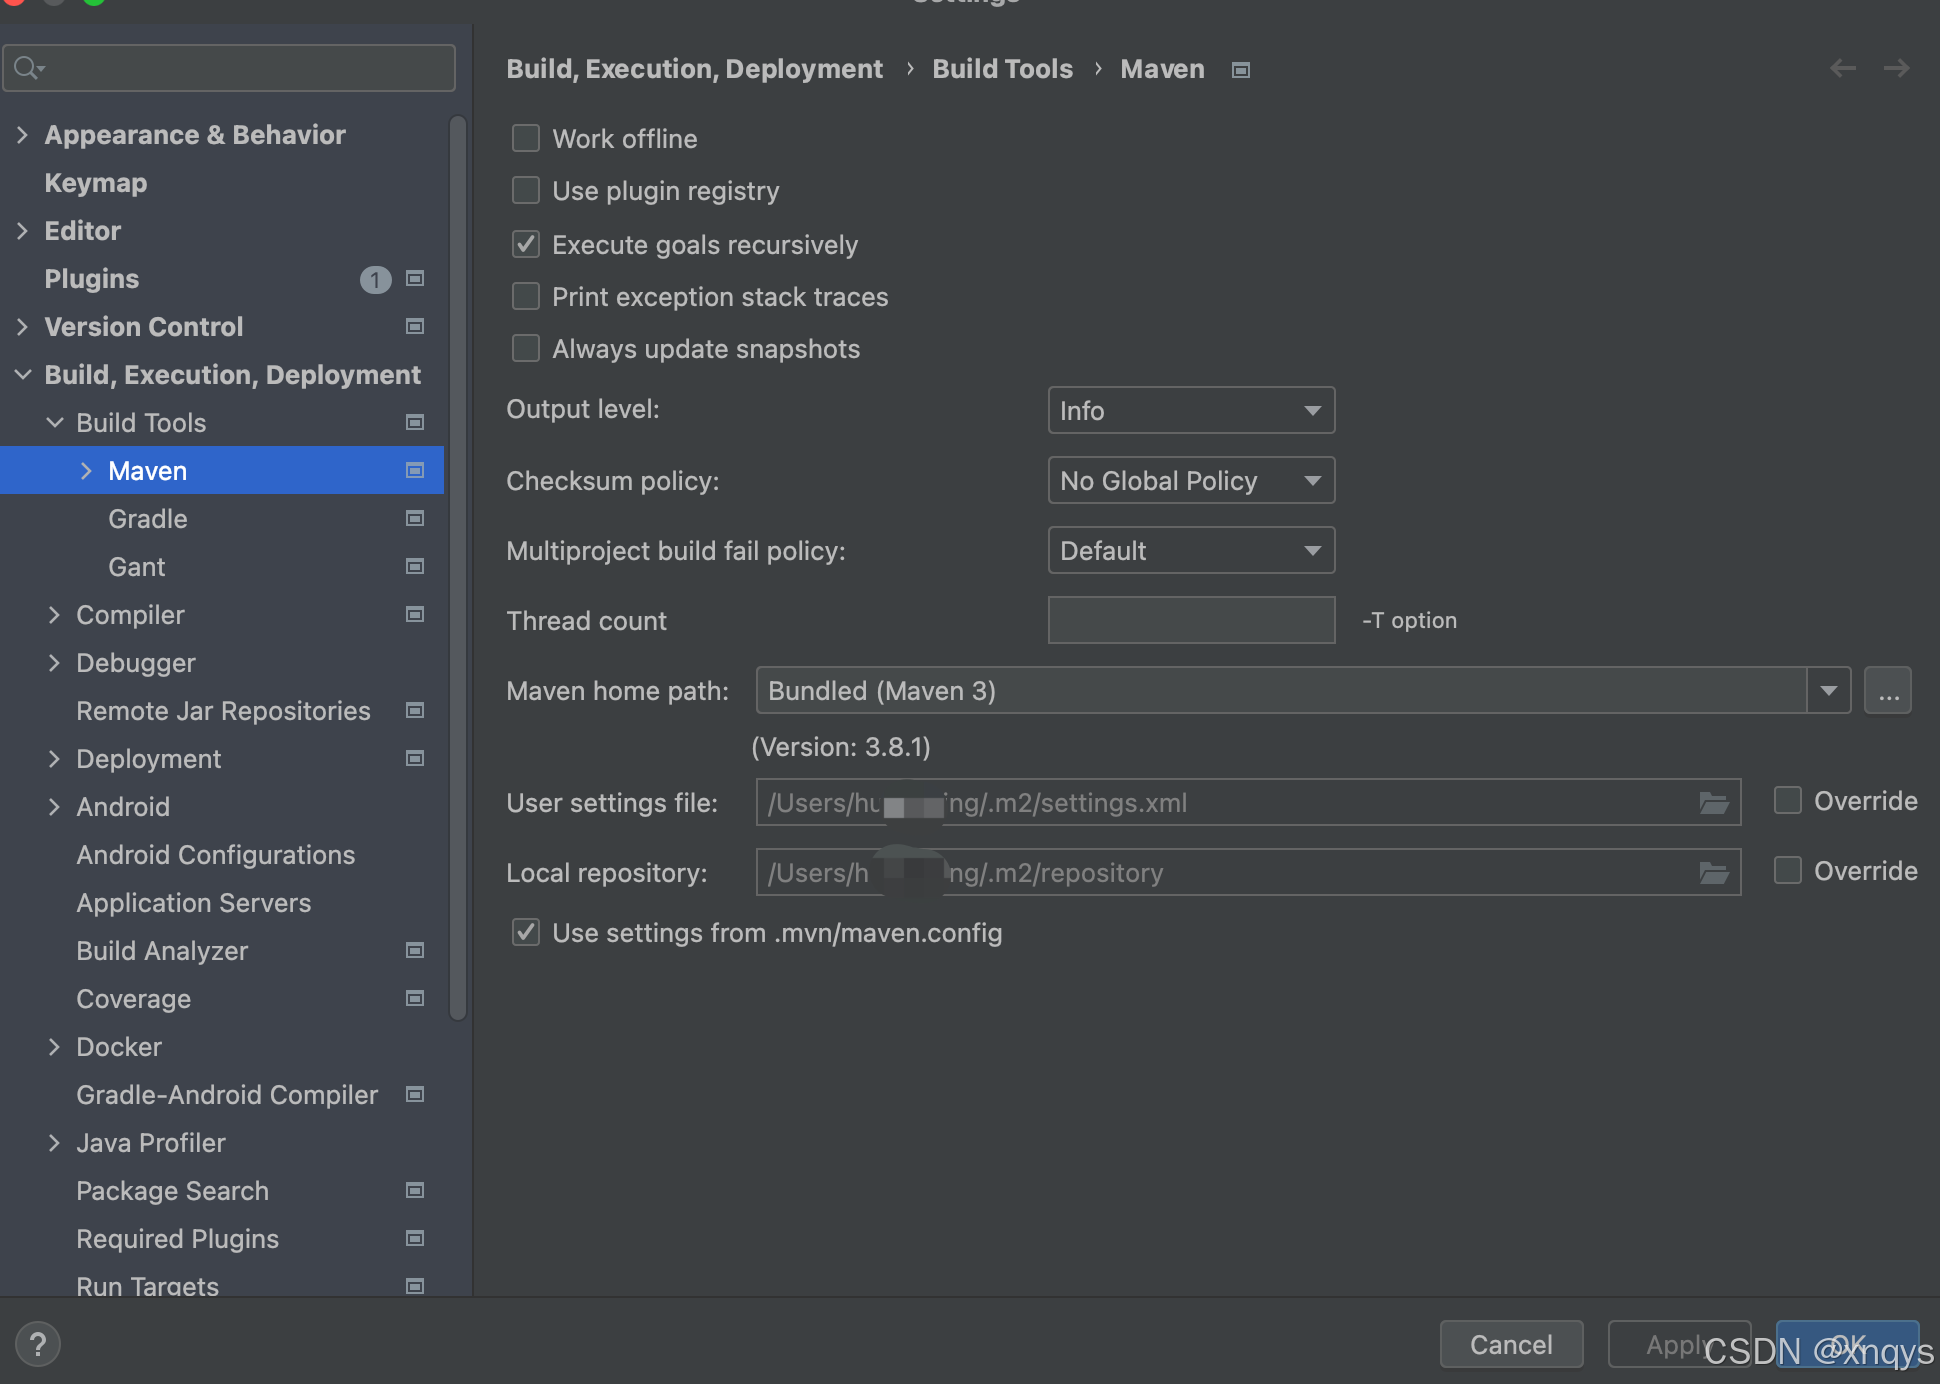Click folder icon in User settings file field
The height and width of the screenshot is (1384, 1940).
[1714, 803]
